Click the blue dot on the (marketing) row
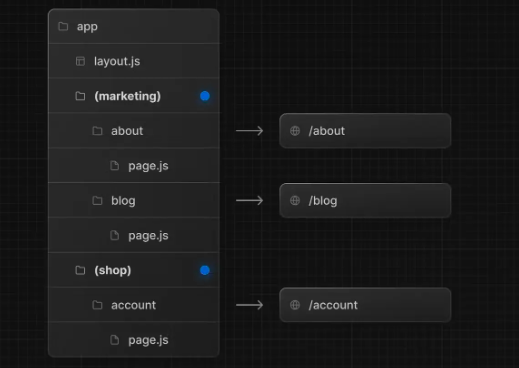The image size is (519, 368). click(205, 96)
